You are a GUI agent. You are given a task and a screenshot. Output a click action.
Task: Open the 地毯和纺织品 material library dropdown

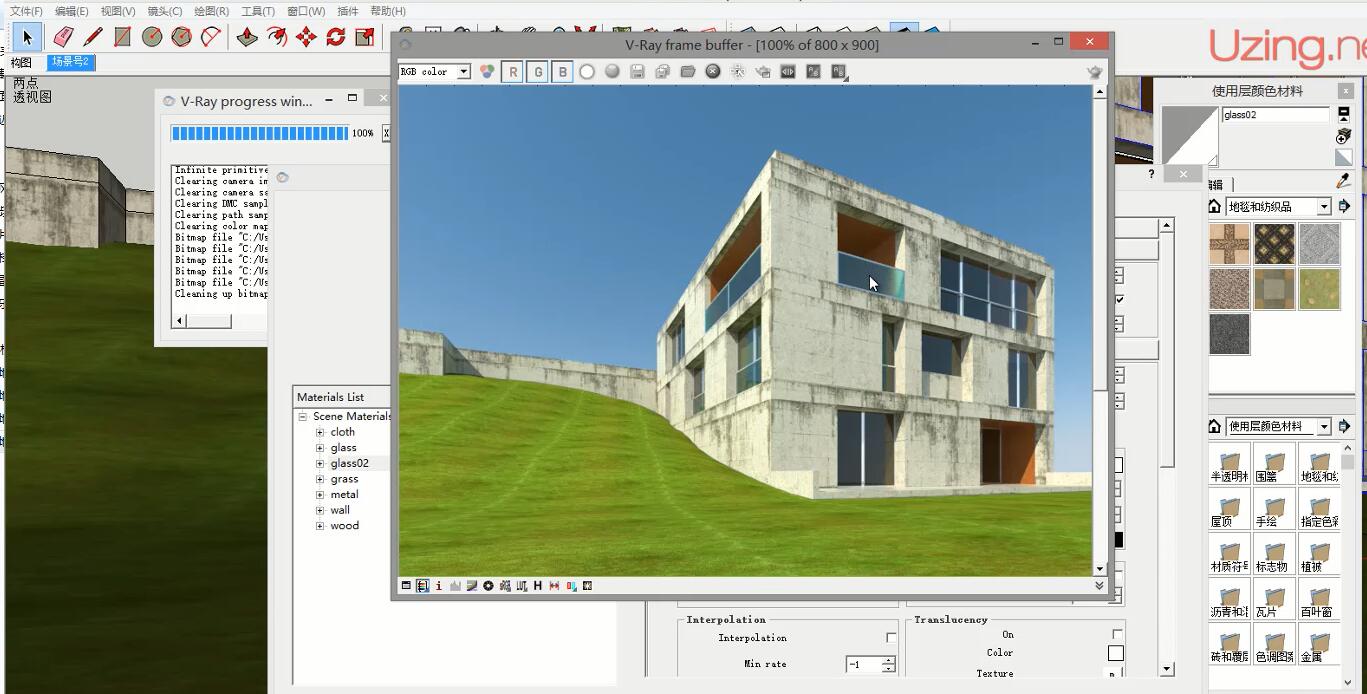[1323, 207]
